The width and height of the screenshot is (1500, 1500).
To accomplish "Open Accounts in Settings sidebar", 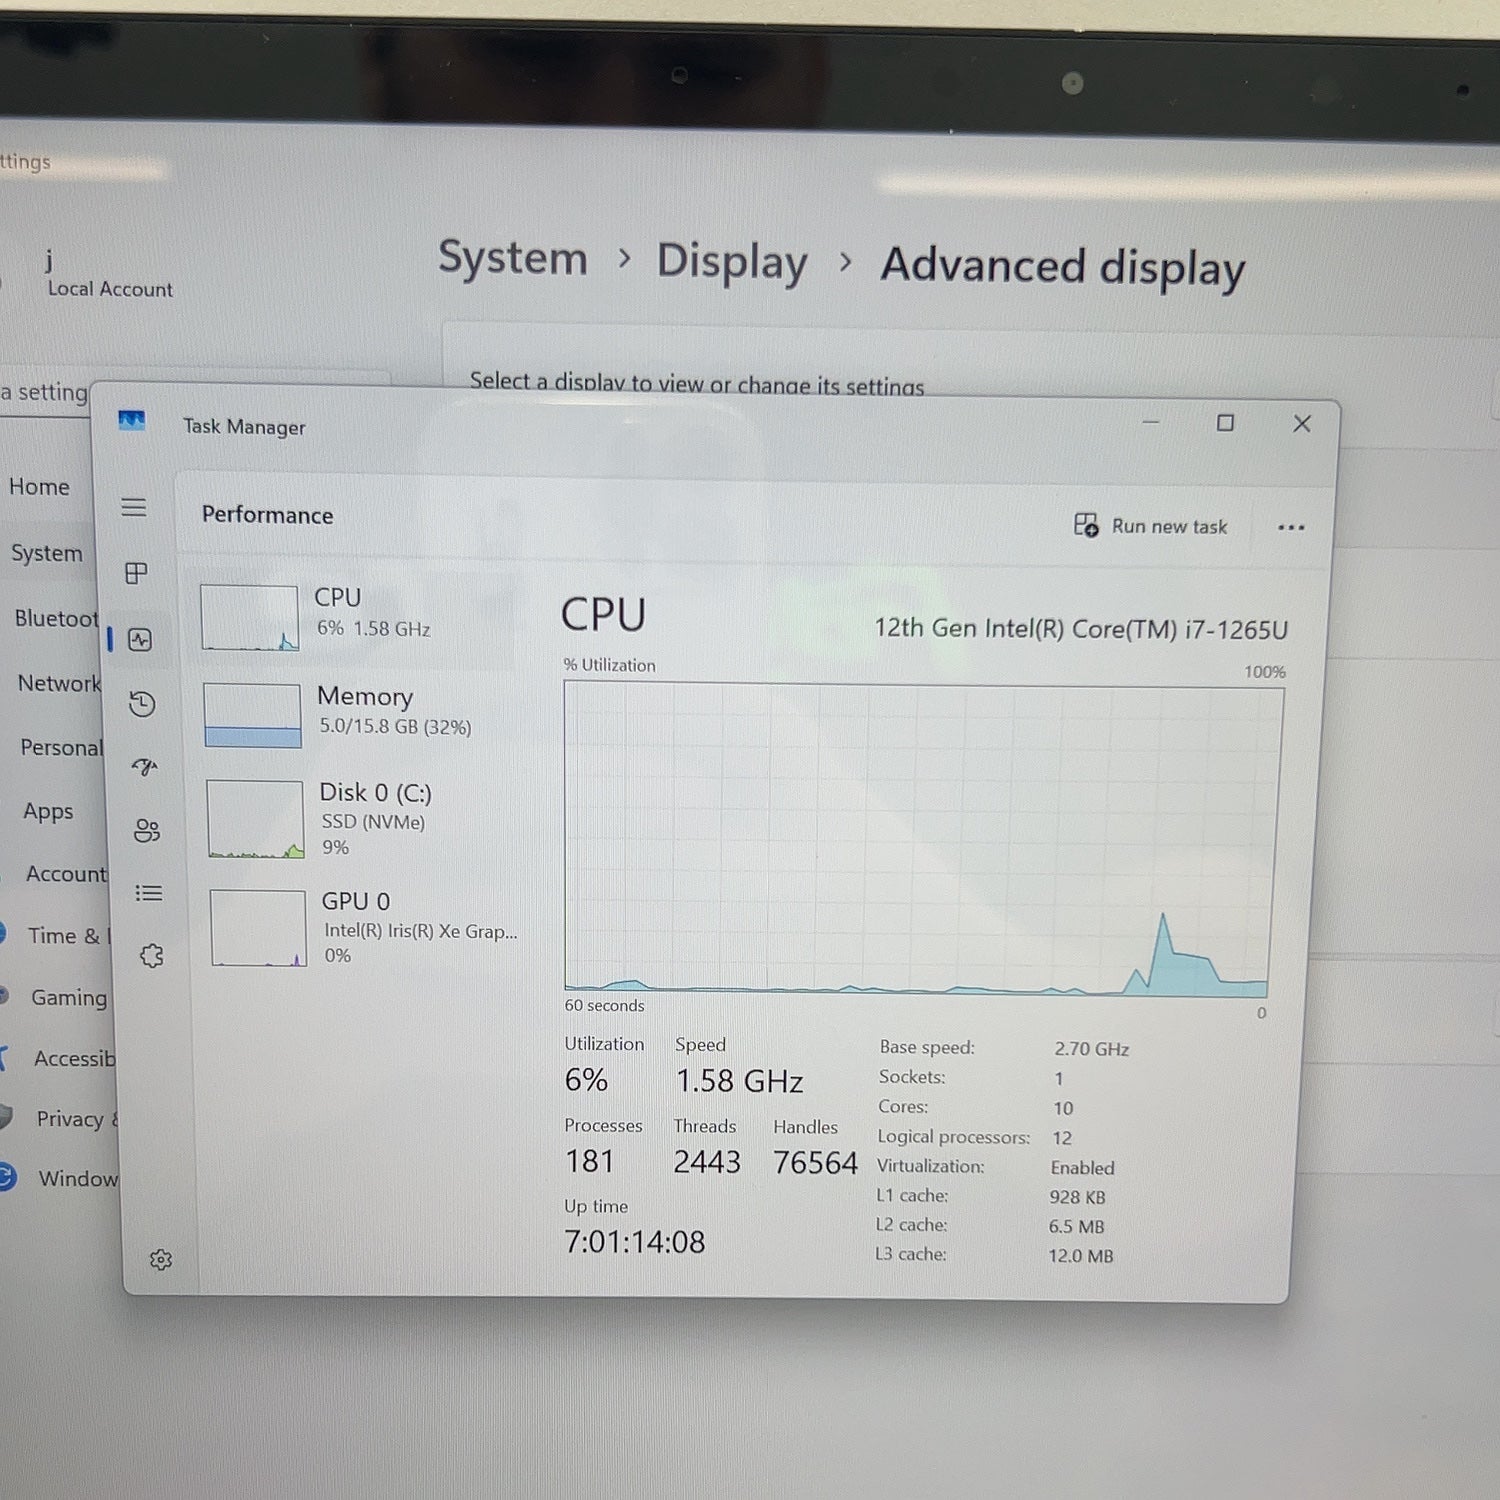I will click(66, 874).
